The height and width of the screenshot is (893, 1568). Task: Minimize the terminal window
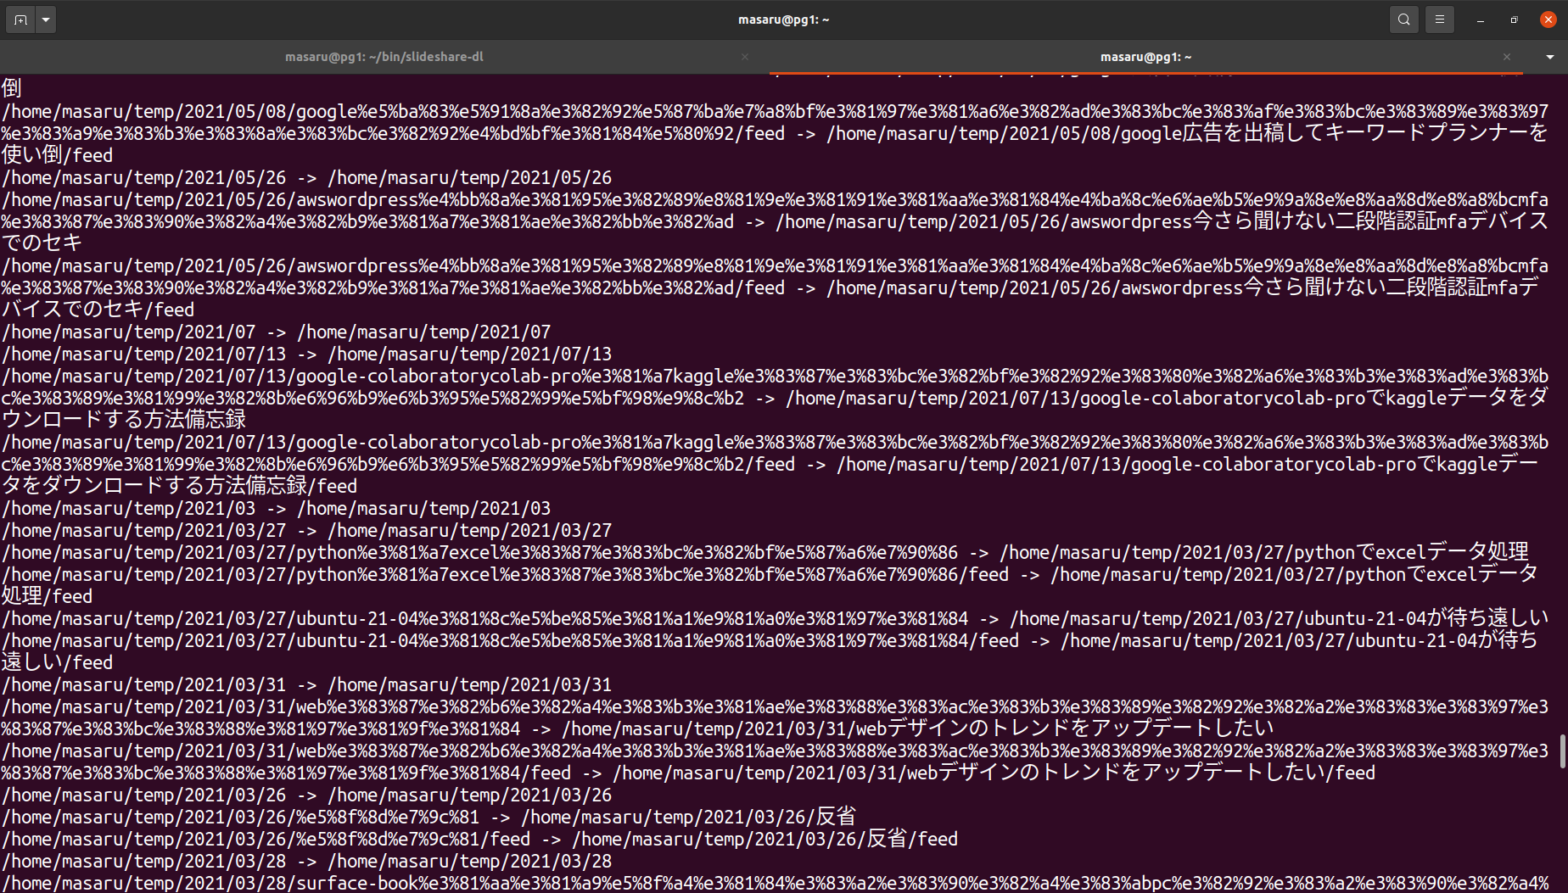1480,19
